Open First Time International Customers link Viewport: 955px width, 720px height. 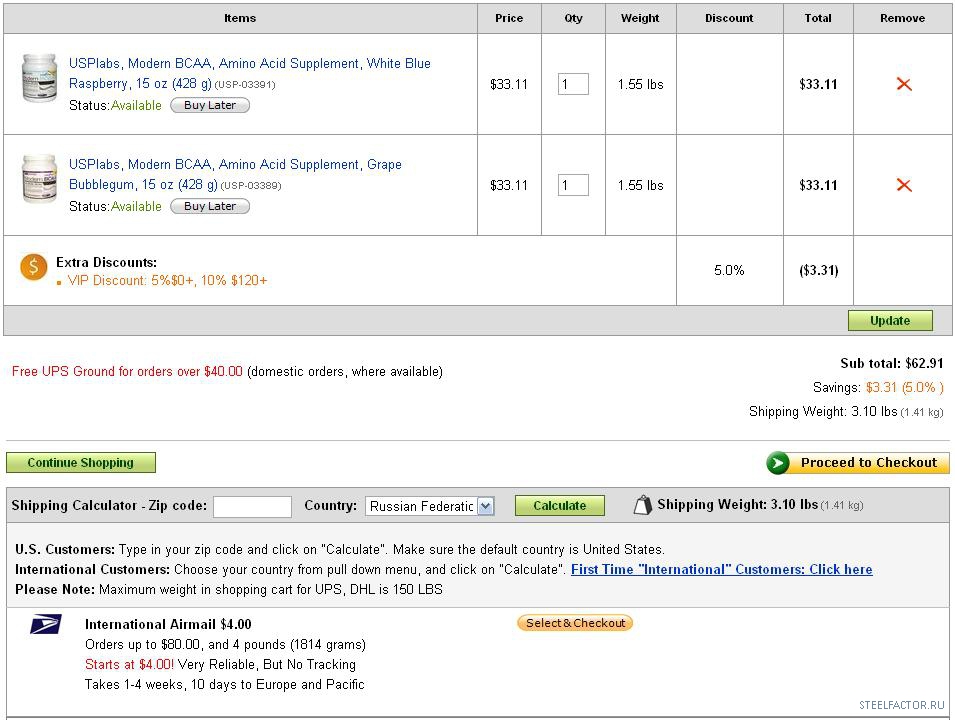click(721, 569)
